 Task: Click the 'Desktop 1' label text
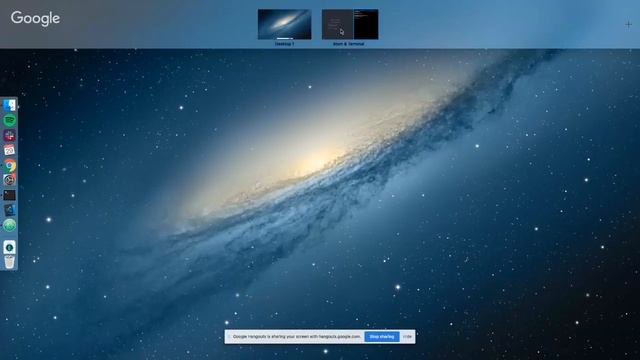click(x=284, y=44)
